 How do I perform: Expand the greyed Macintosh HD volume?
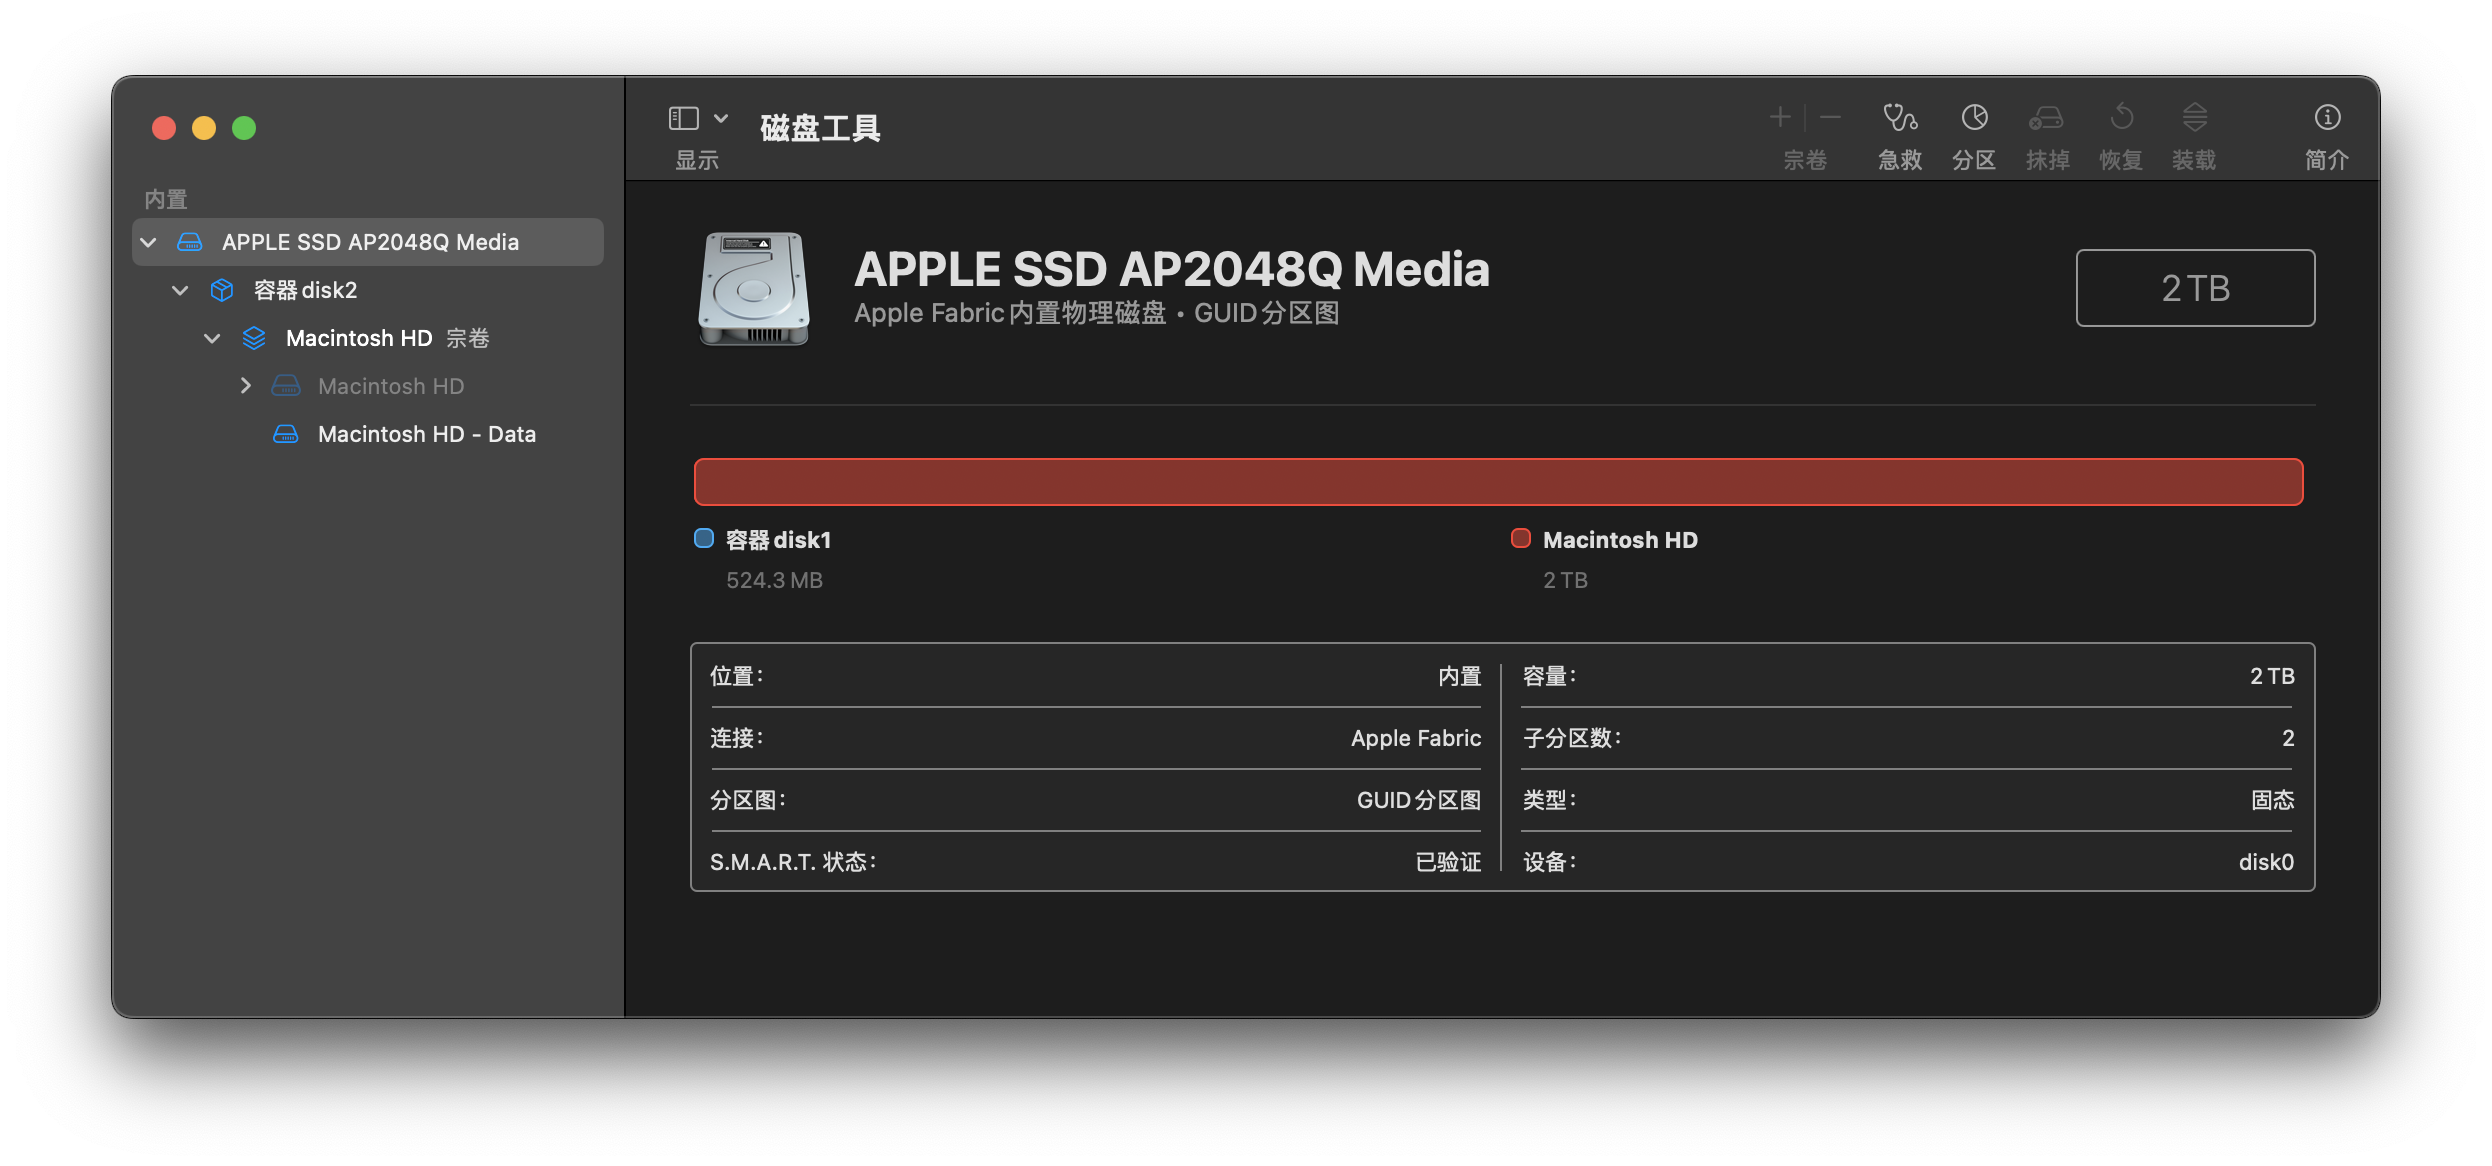pyautogui.click(x=246, y=386)
